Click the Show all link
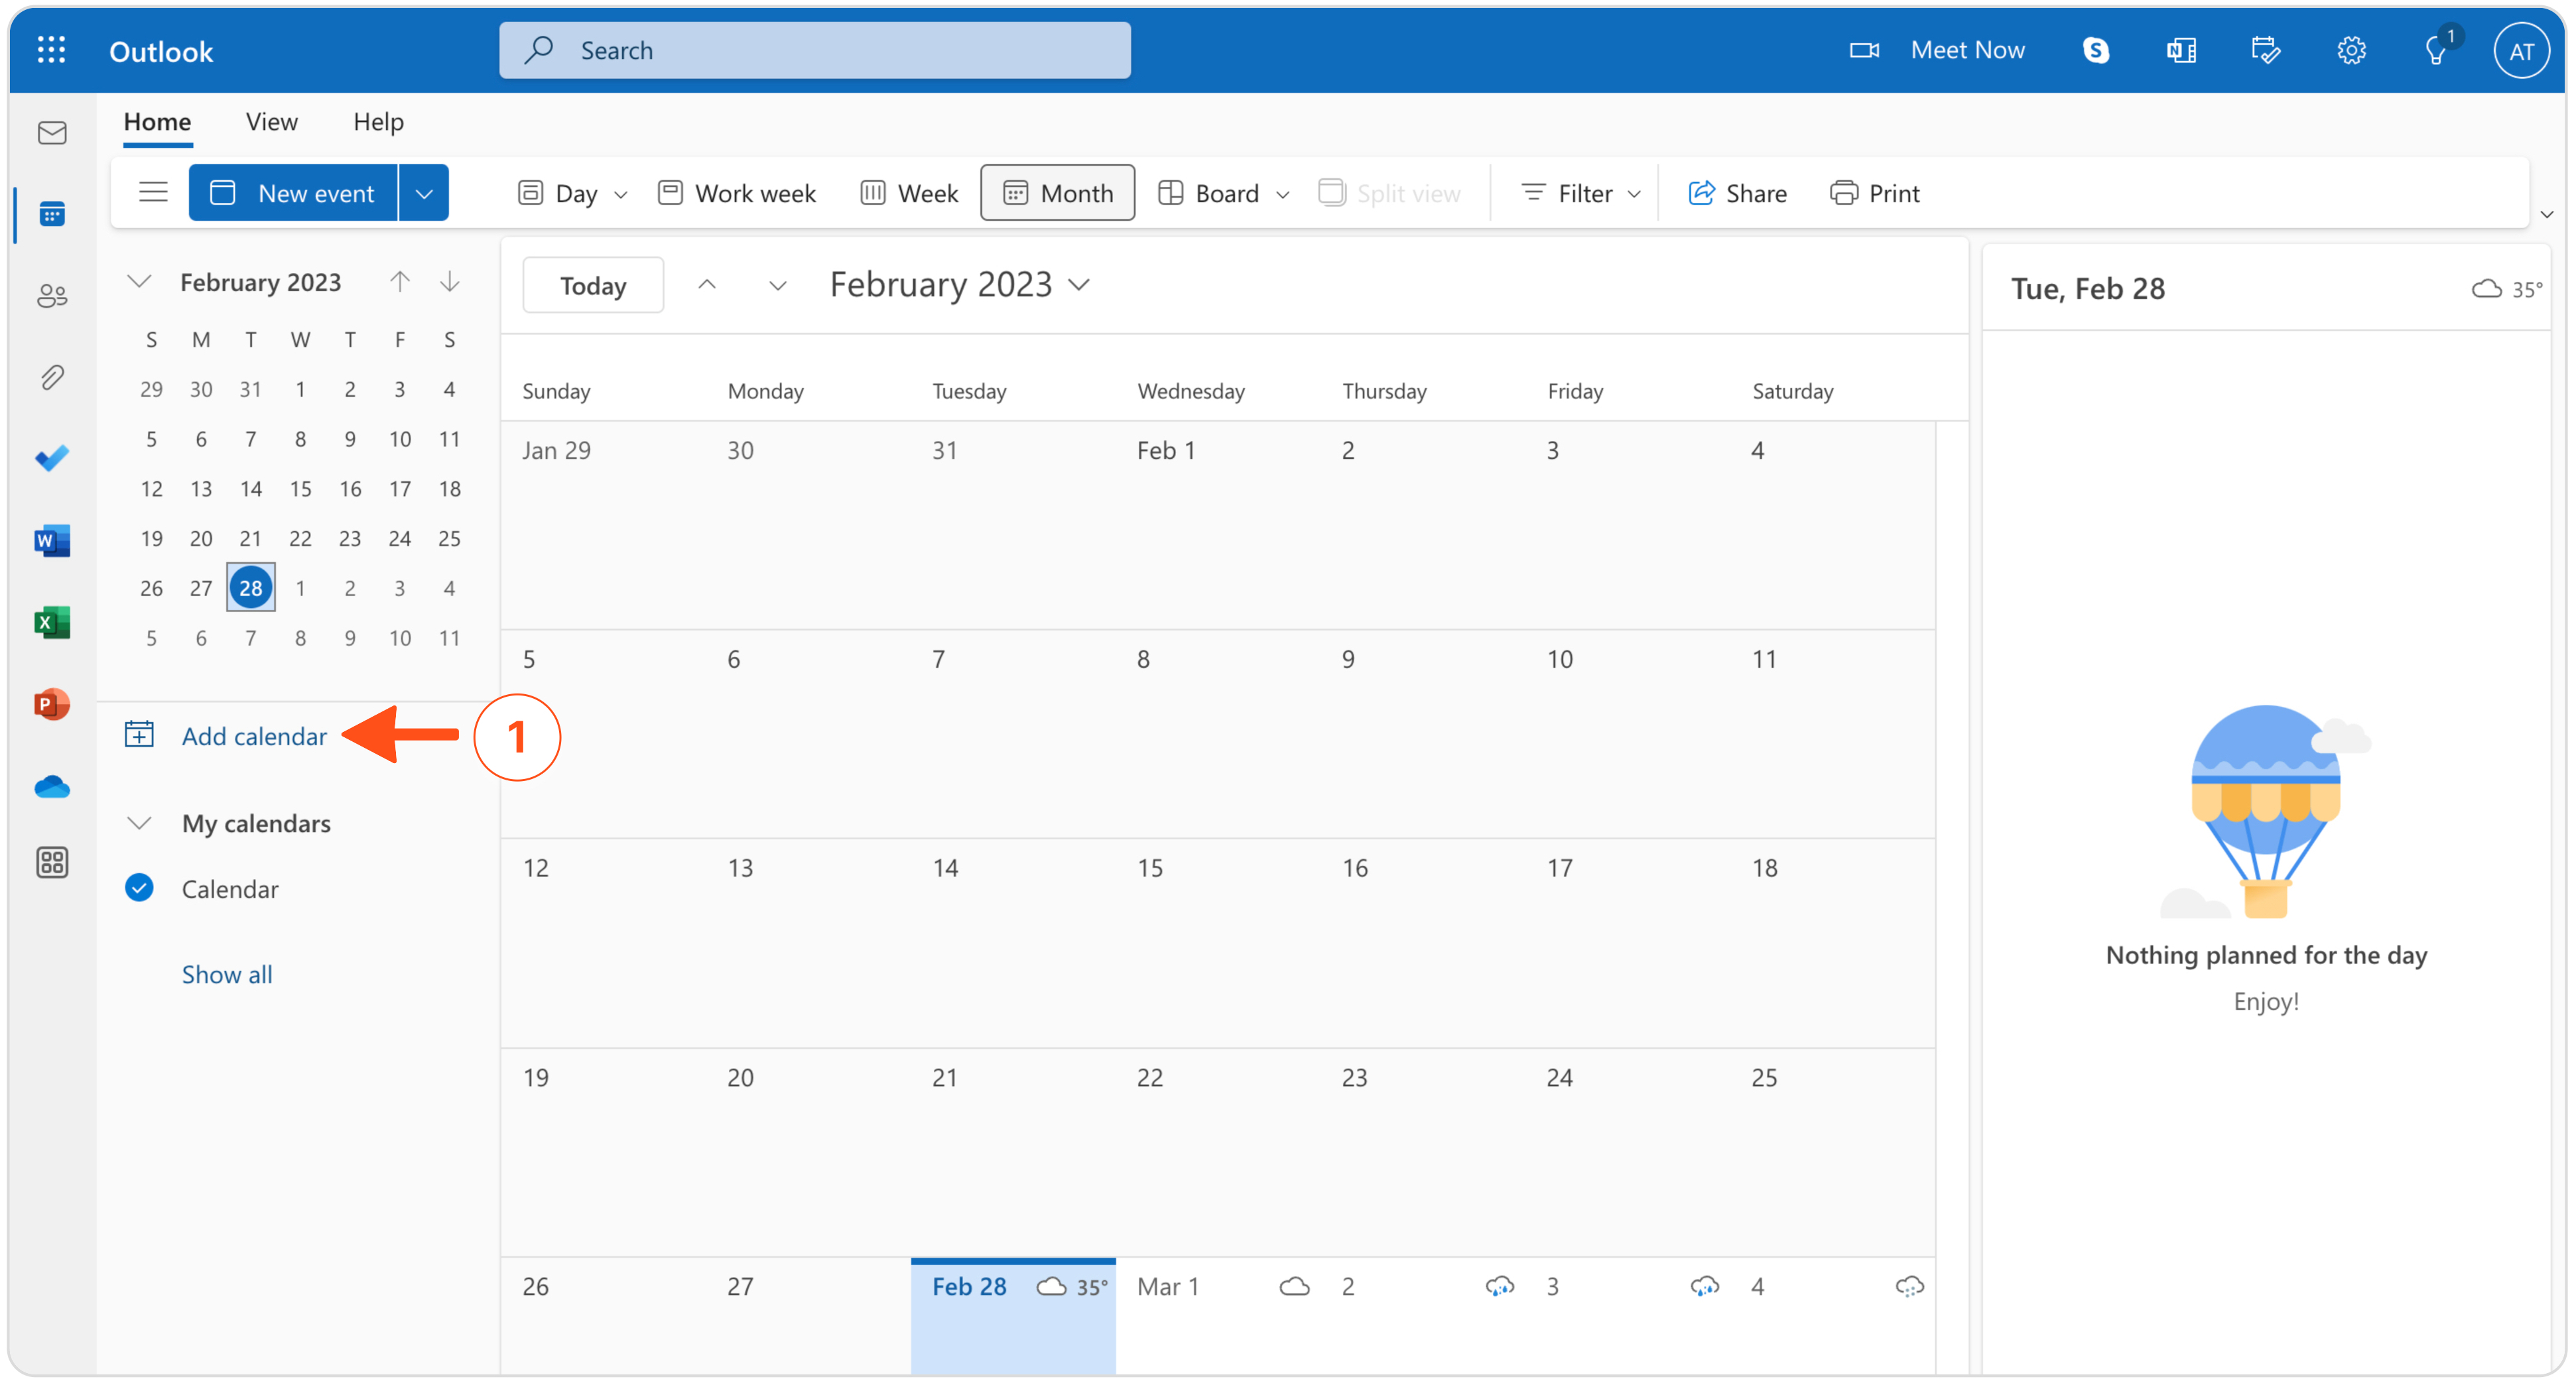This screenshot has width=2576, height=1387. [x=227, y=974]
